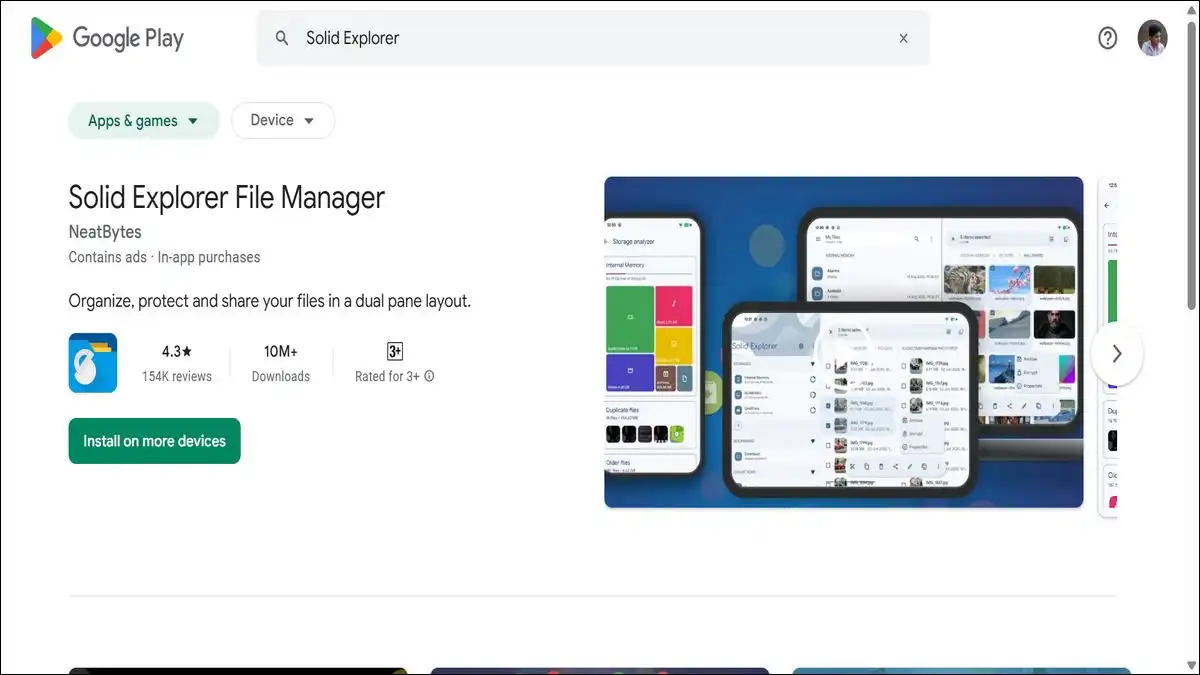Click the Solid Explorer File Manager title

227,197
